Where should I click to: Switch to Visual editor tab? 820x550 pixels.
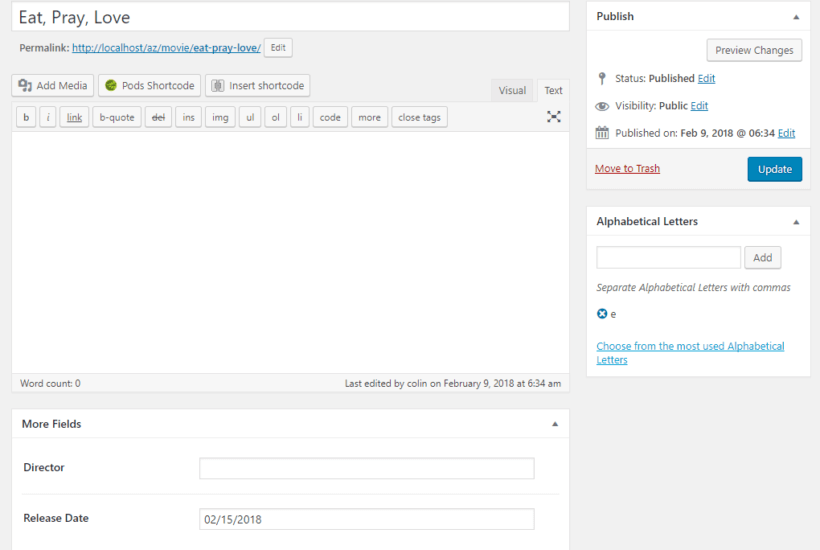512,90
